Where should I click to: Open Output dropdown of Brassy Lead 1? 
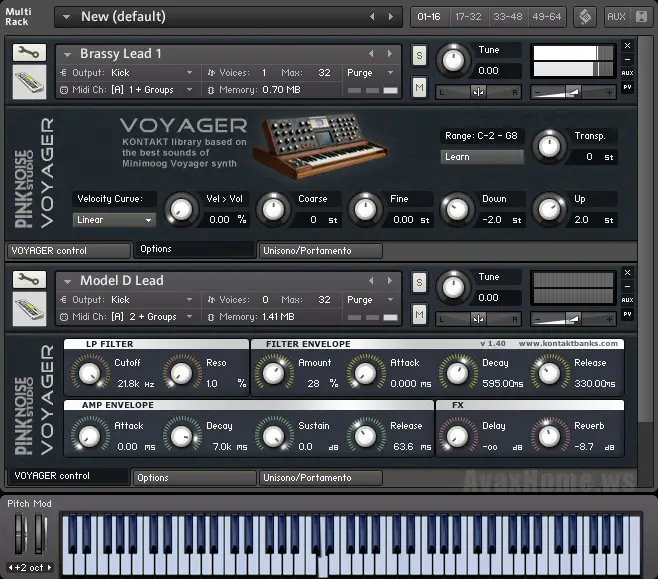(189, 73)
